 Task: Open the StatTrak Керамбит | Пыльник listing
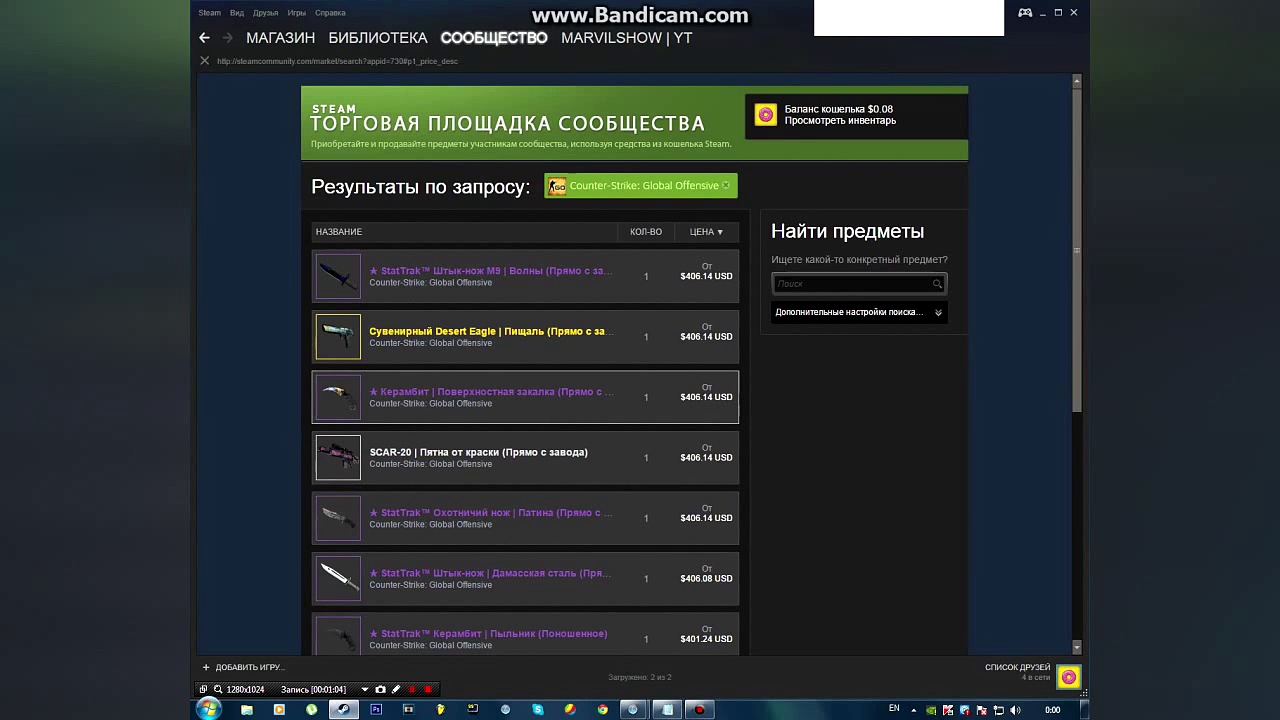pos(525,636)
